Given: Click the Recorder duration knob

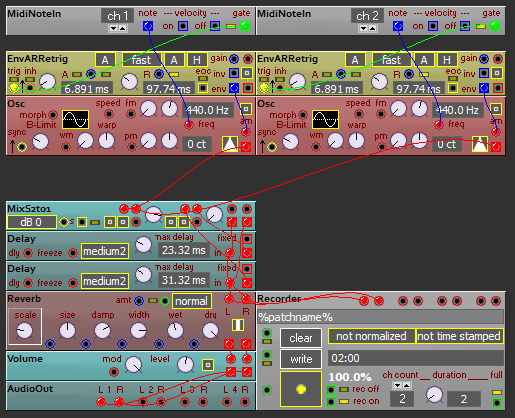Looking at the screenshot, I should point(434,395).
